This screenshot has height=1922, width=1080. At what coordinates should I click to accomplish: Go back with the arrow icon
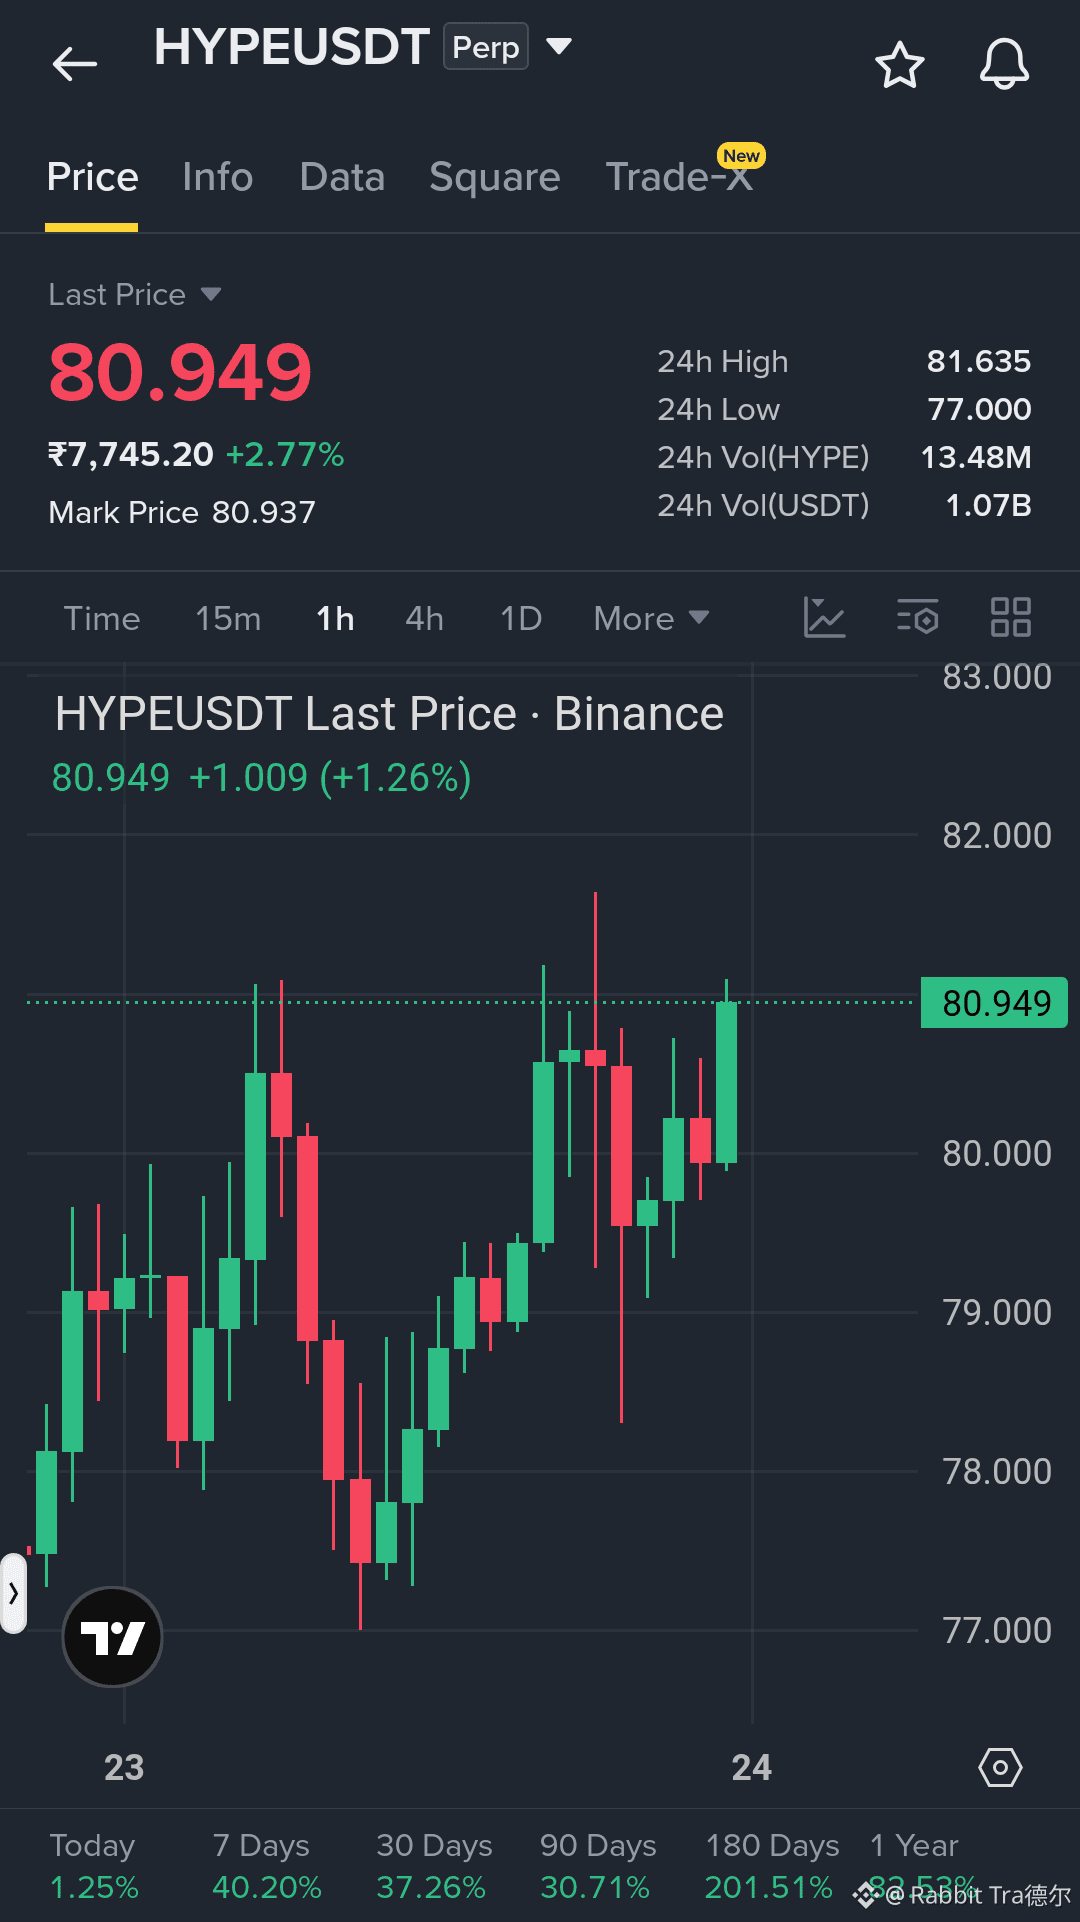pos(74,65)
